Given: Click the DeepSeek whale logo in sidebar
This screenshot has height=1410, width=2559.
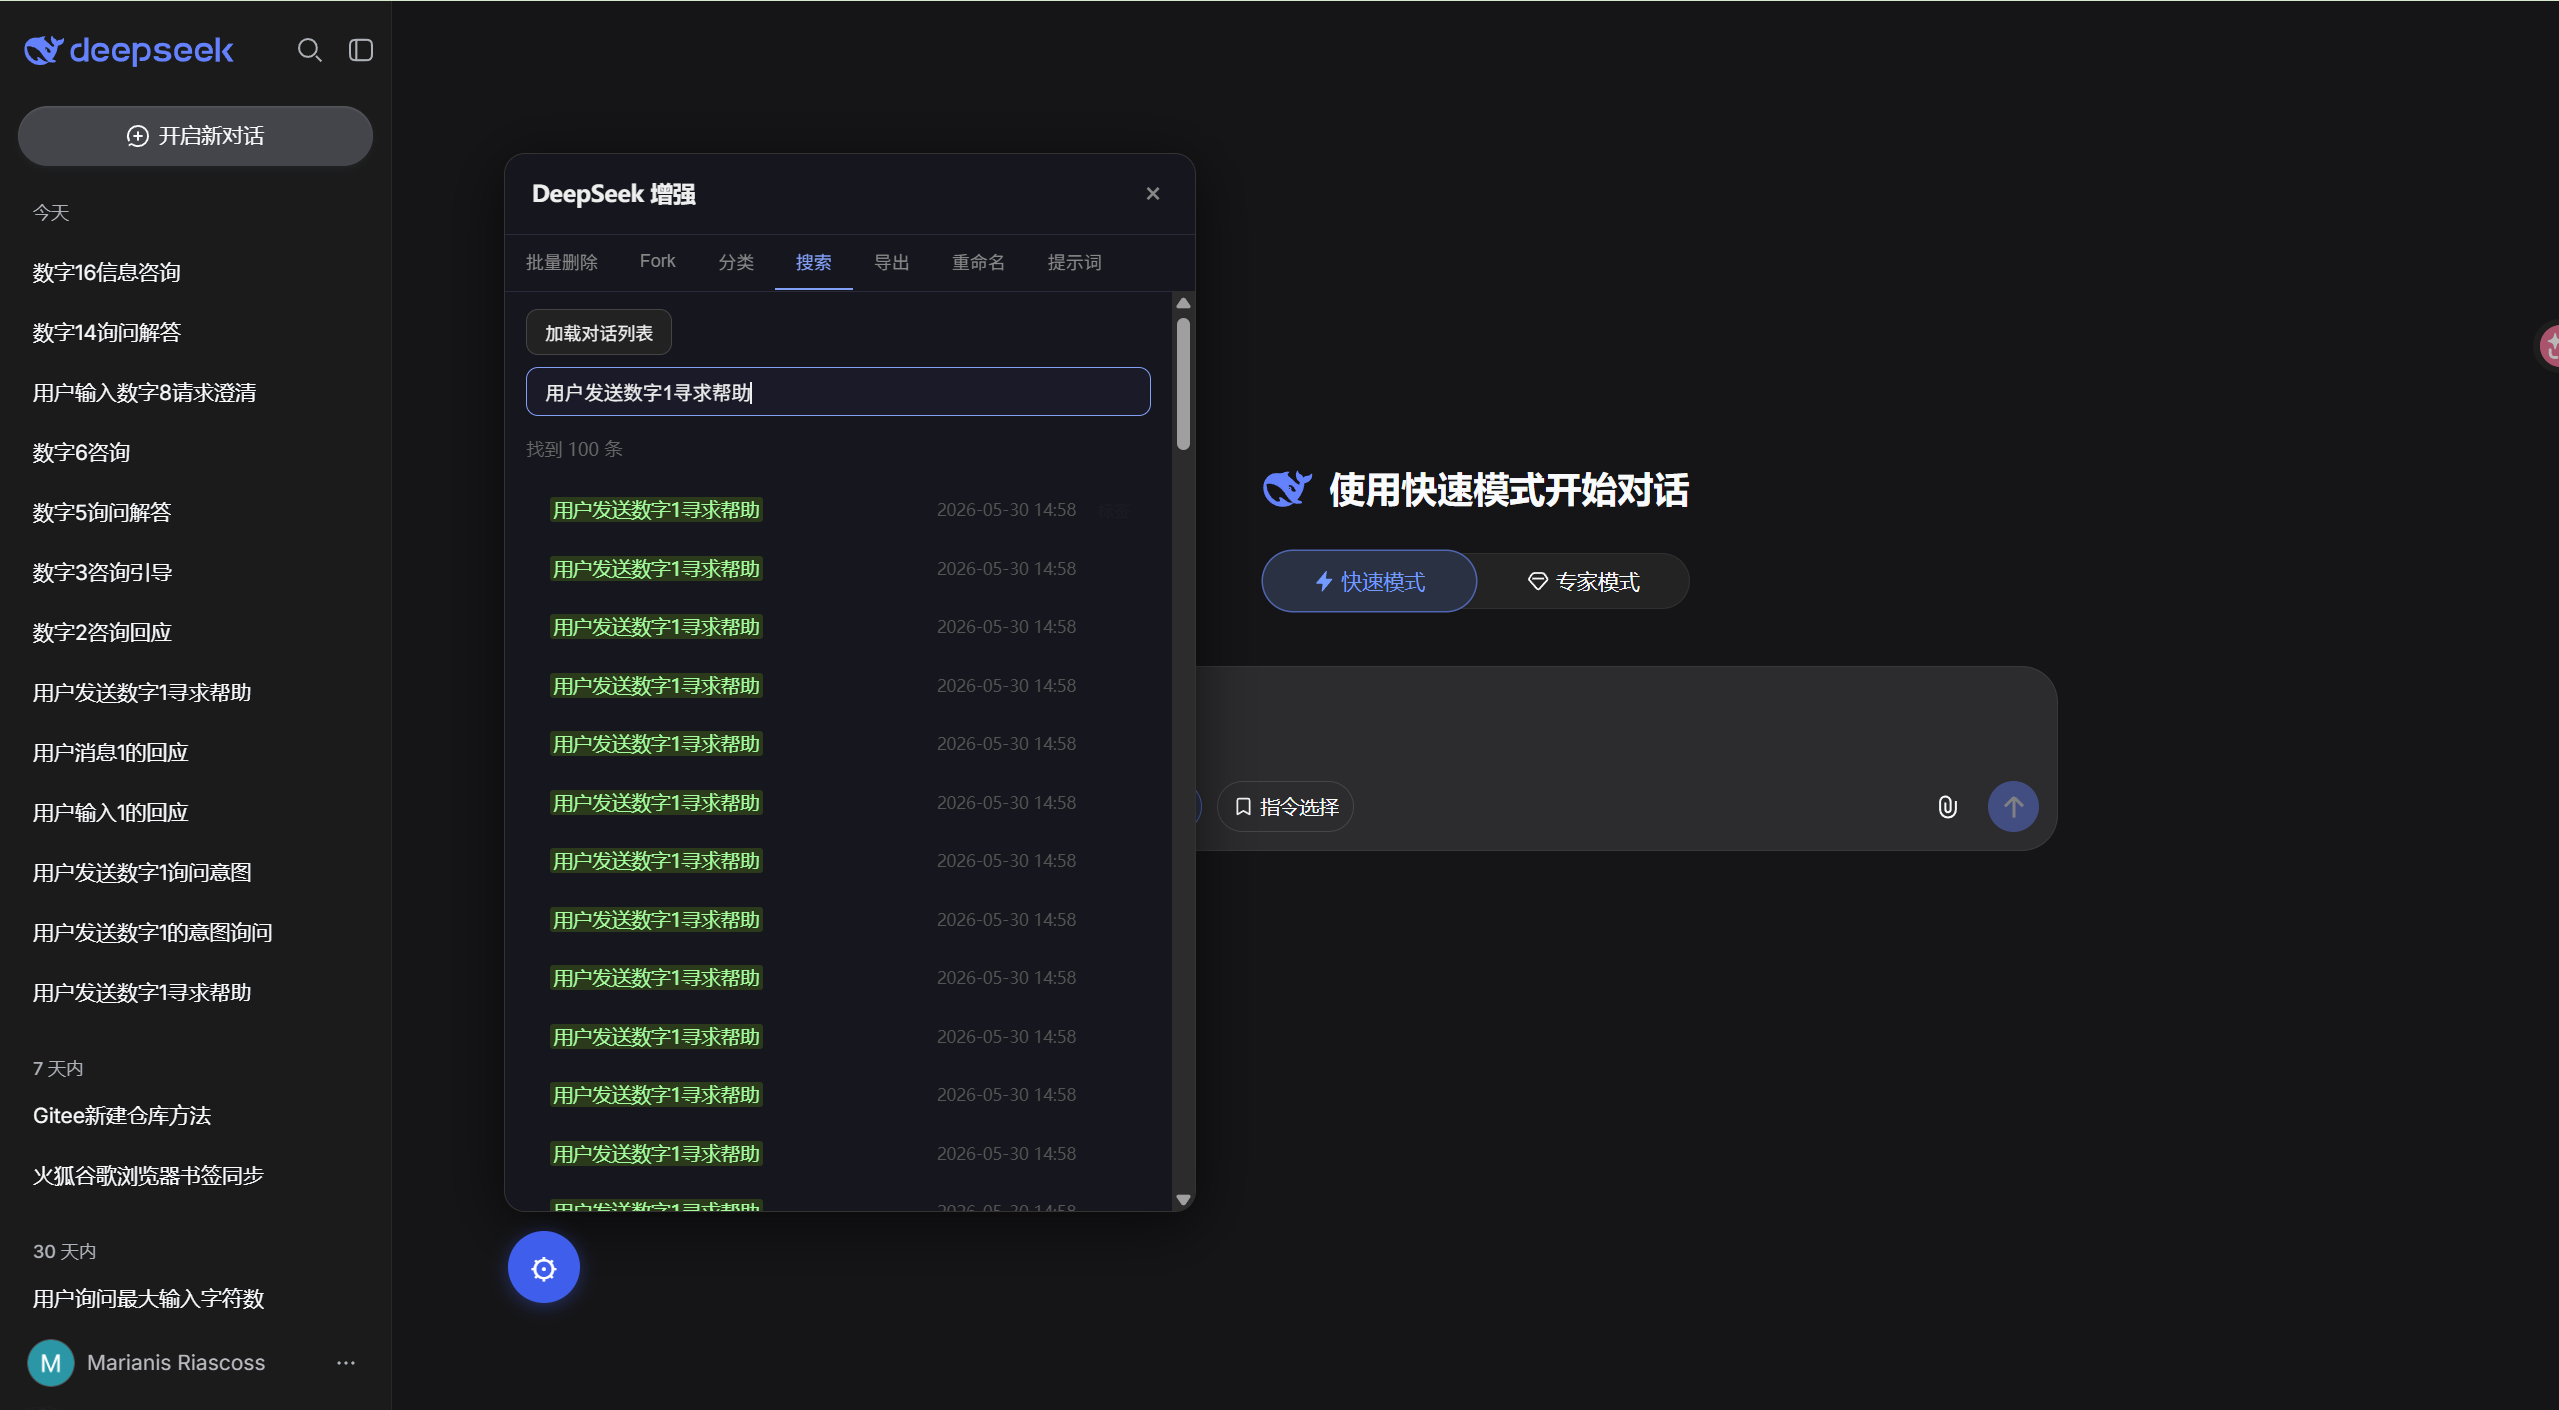Looking at the screenshot, I should tap(129, 50).
